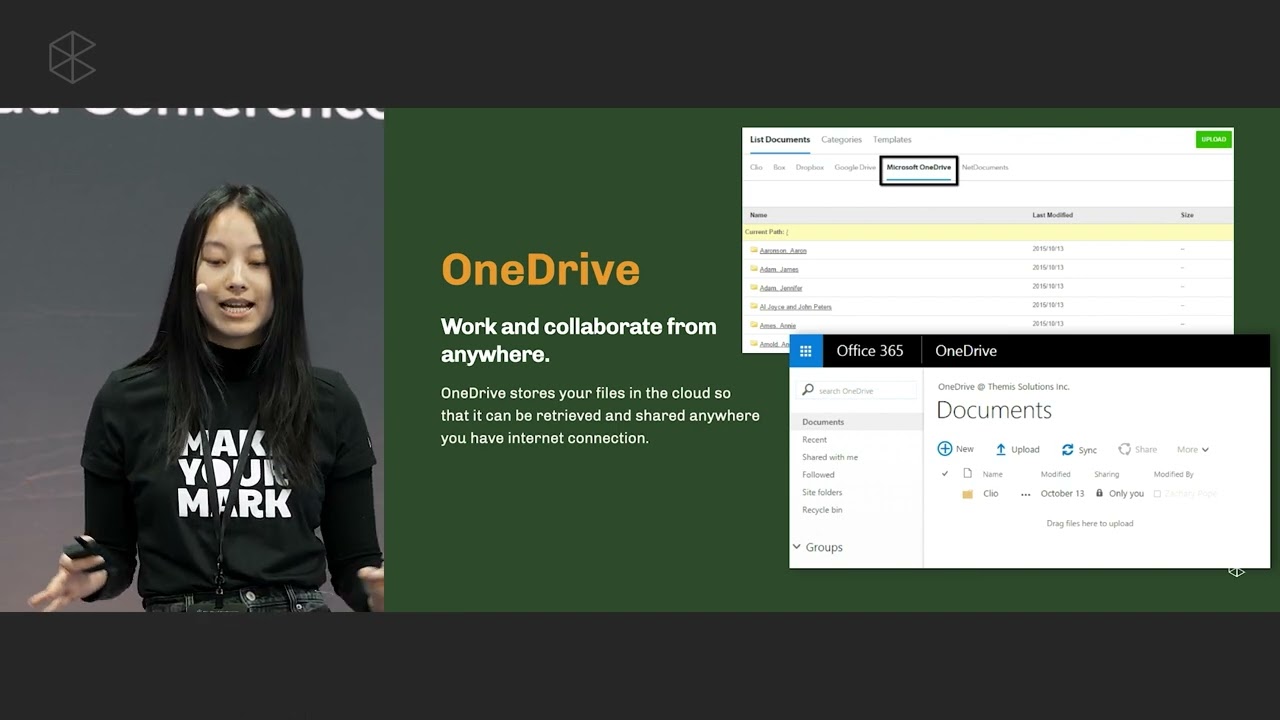Click the lock icon beside Only you
Viewport: 1280px width, 720px height.
(x=1099, y=493)
